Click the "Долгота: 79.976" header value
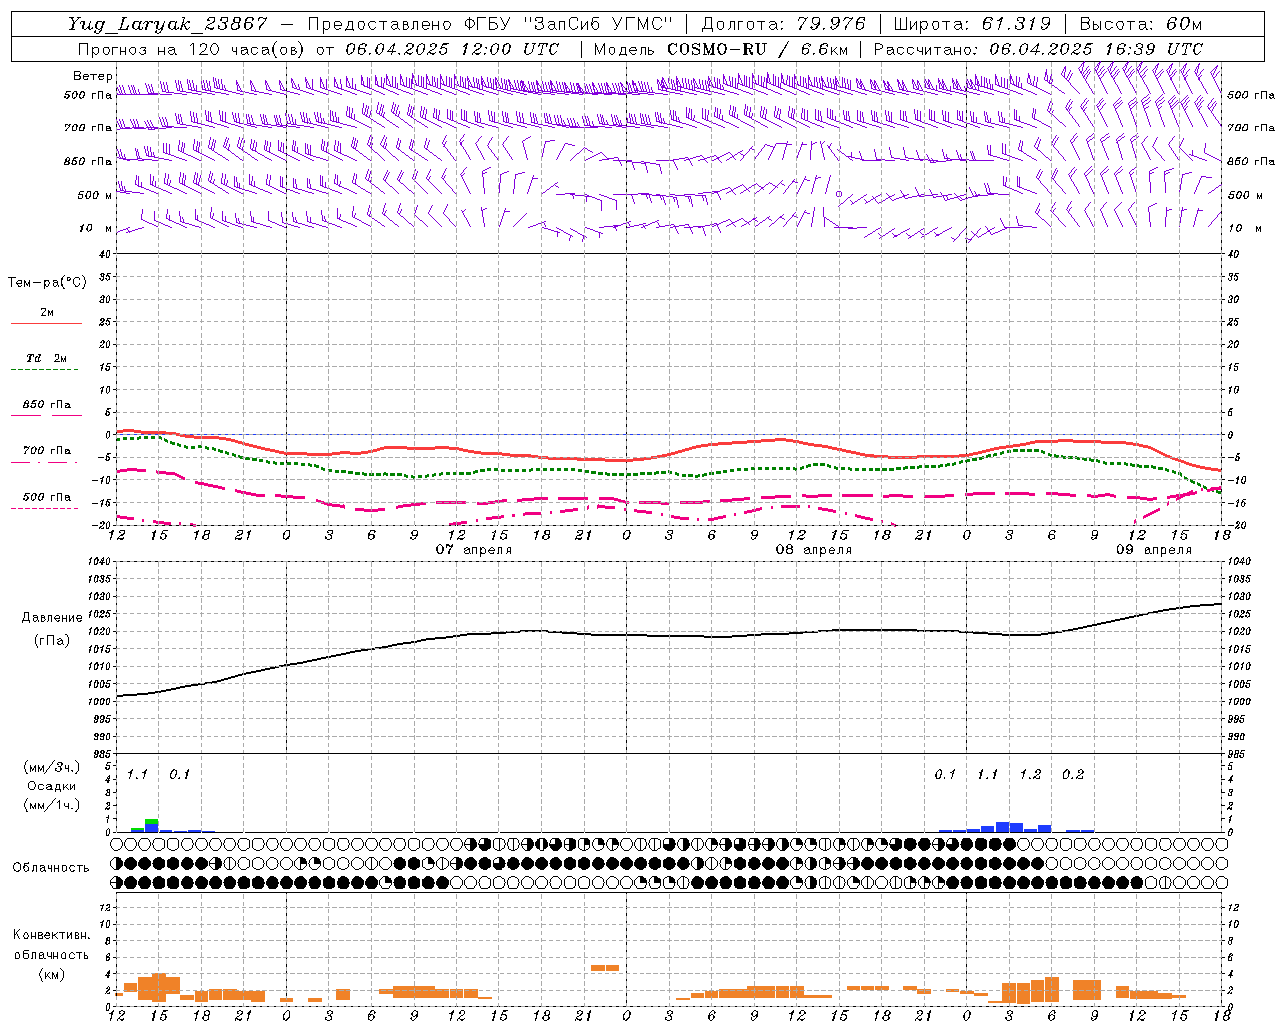The image size is (1280, 1024). (784, 24)
